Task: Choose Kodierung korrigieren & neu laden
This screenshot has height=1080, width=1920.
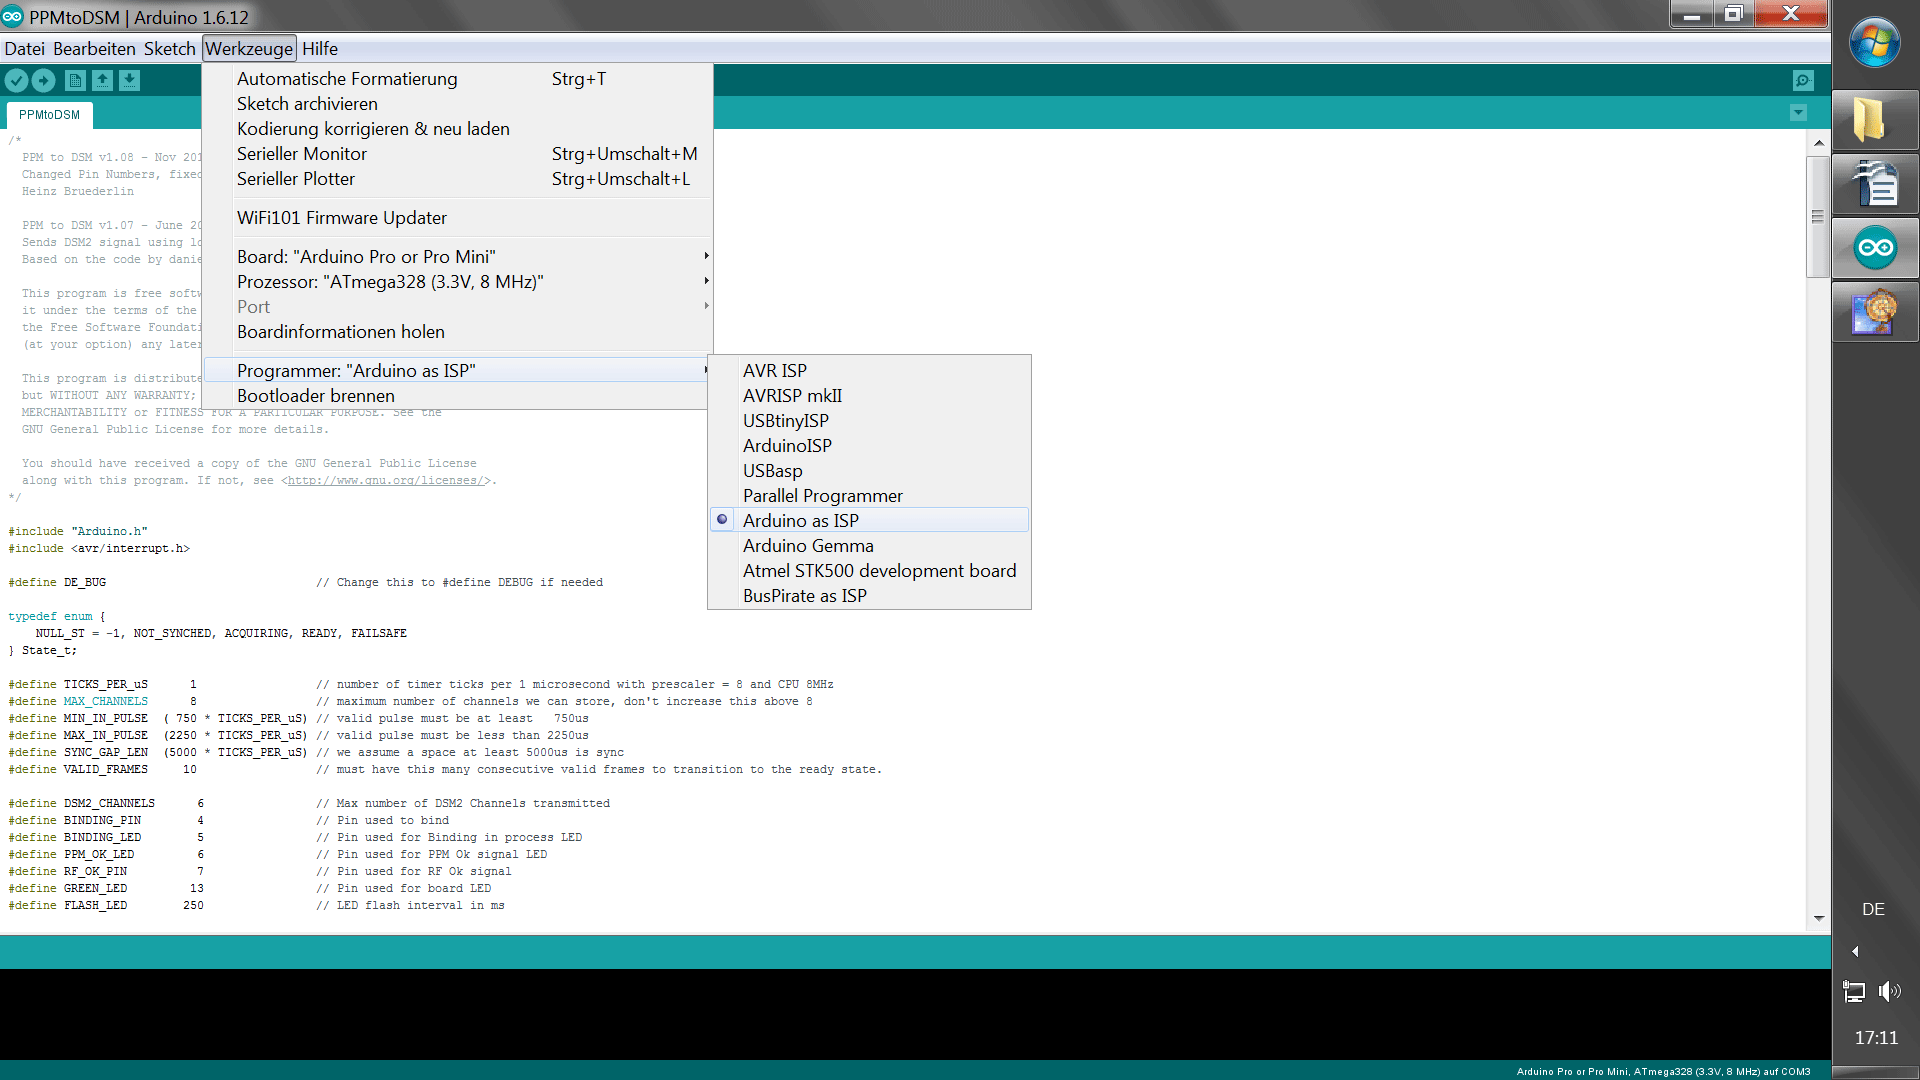Action: click(458, 129)
